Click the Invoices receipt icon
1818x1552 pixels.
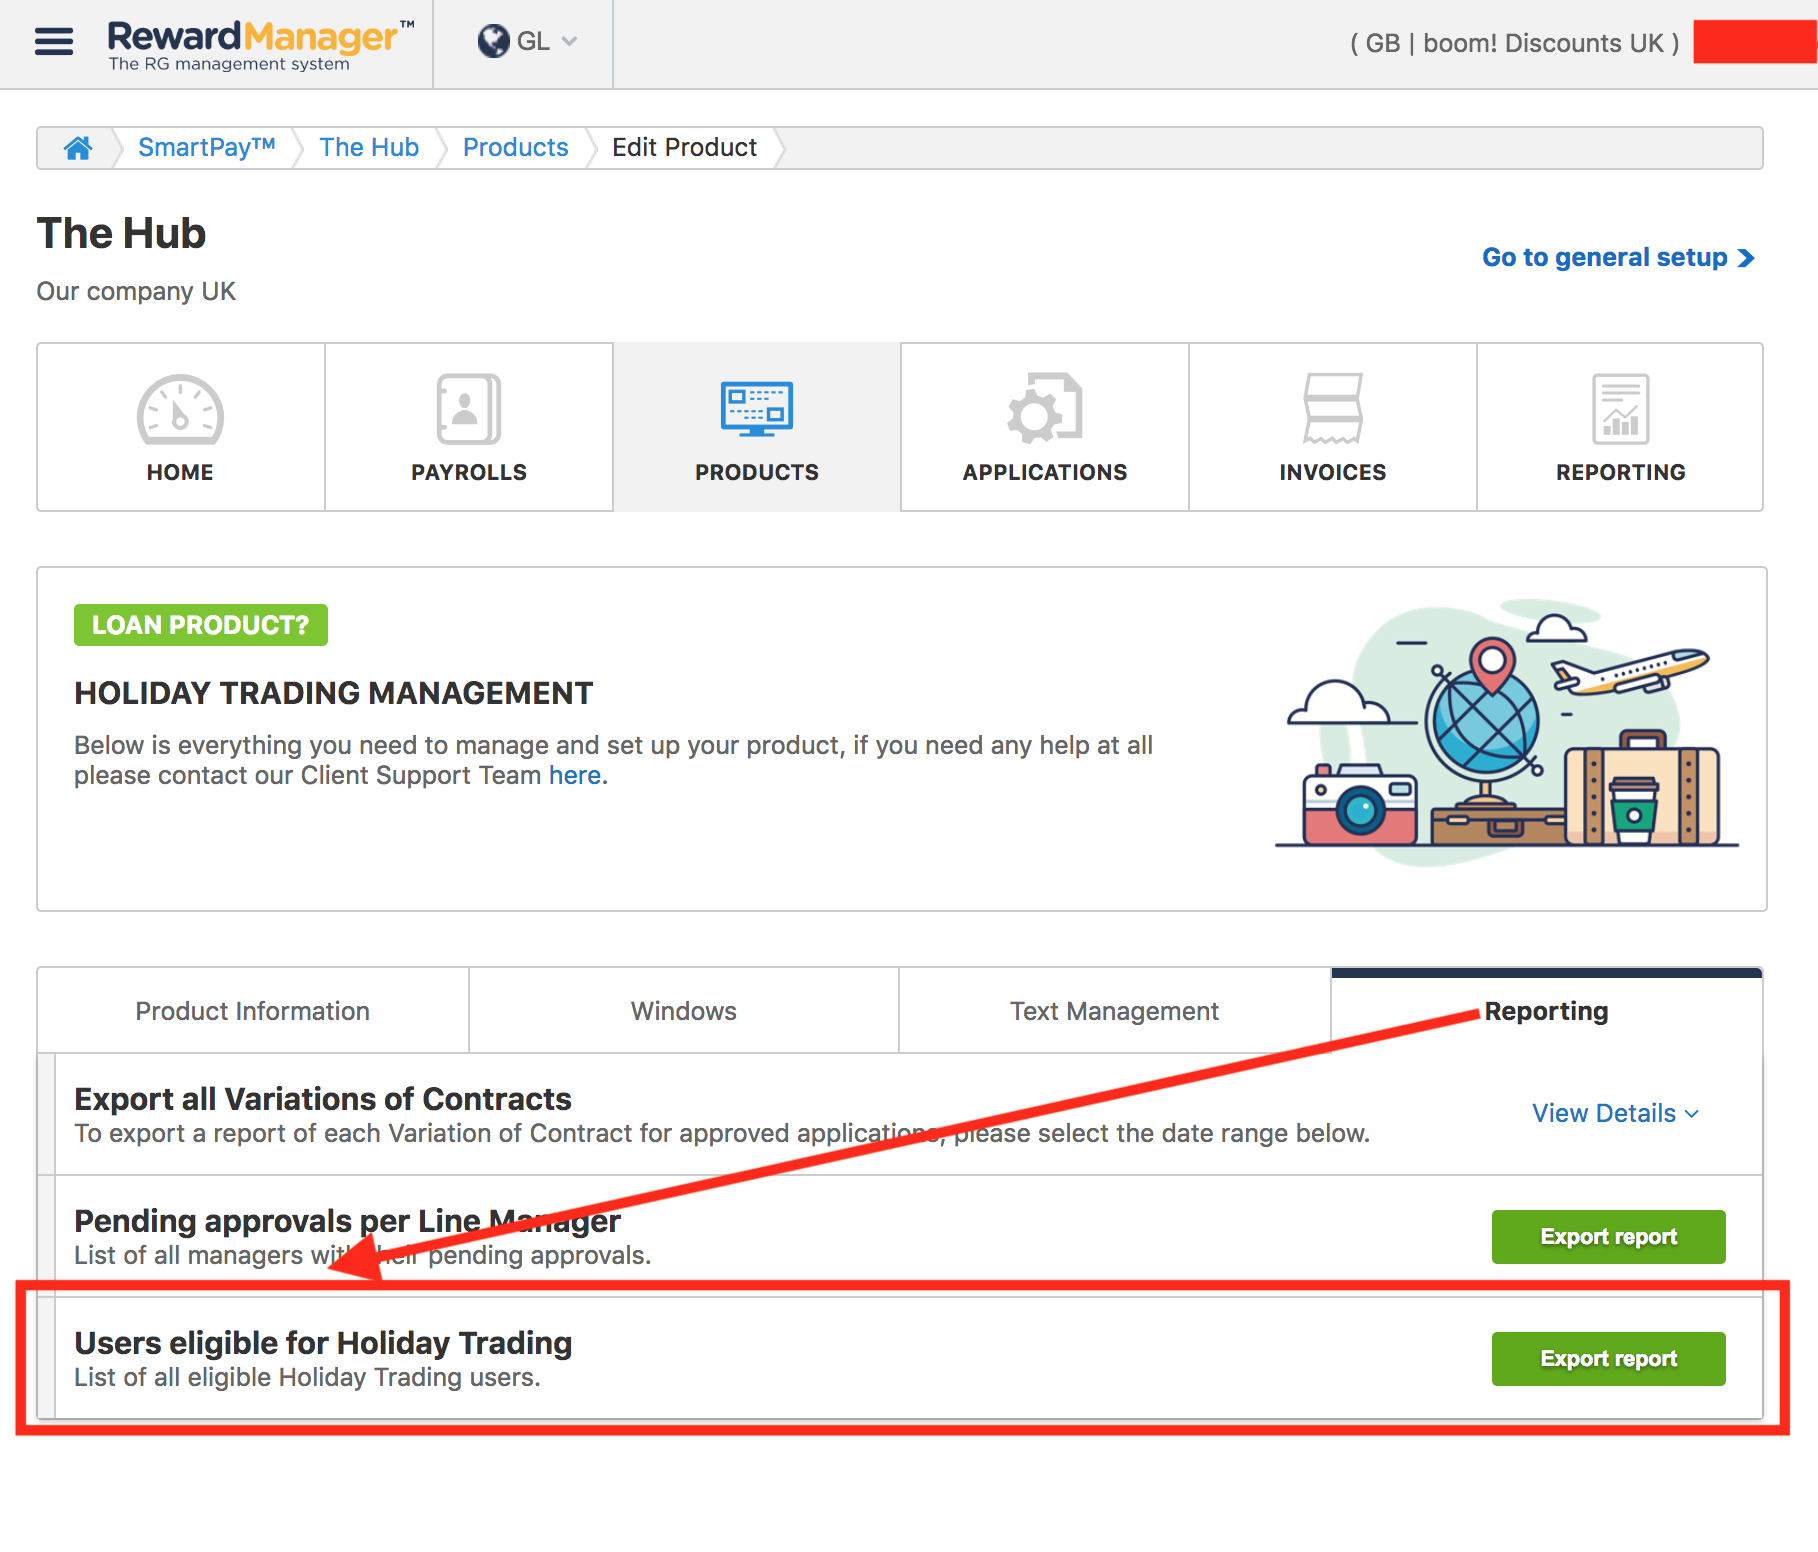point(1333,408)
